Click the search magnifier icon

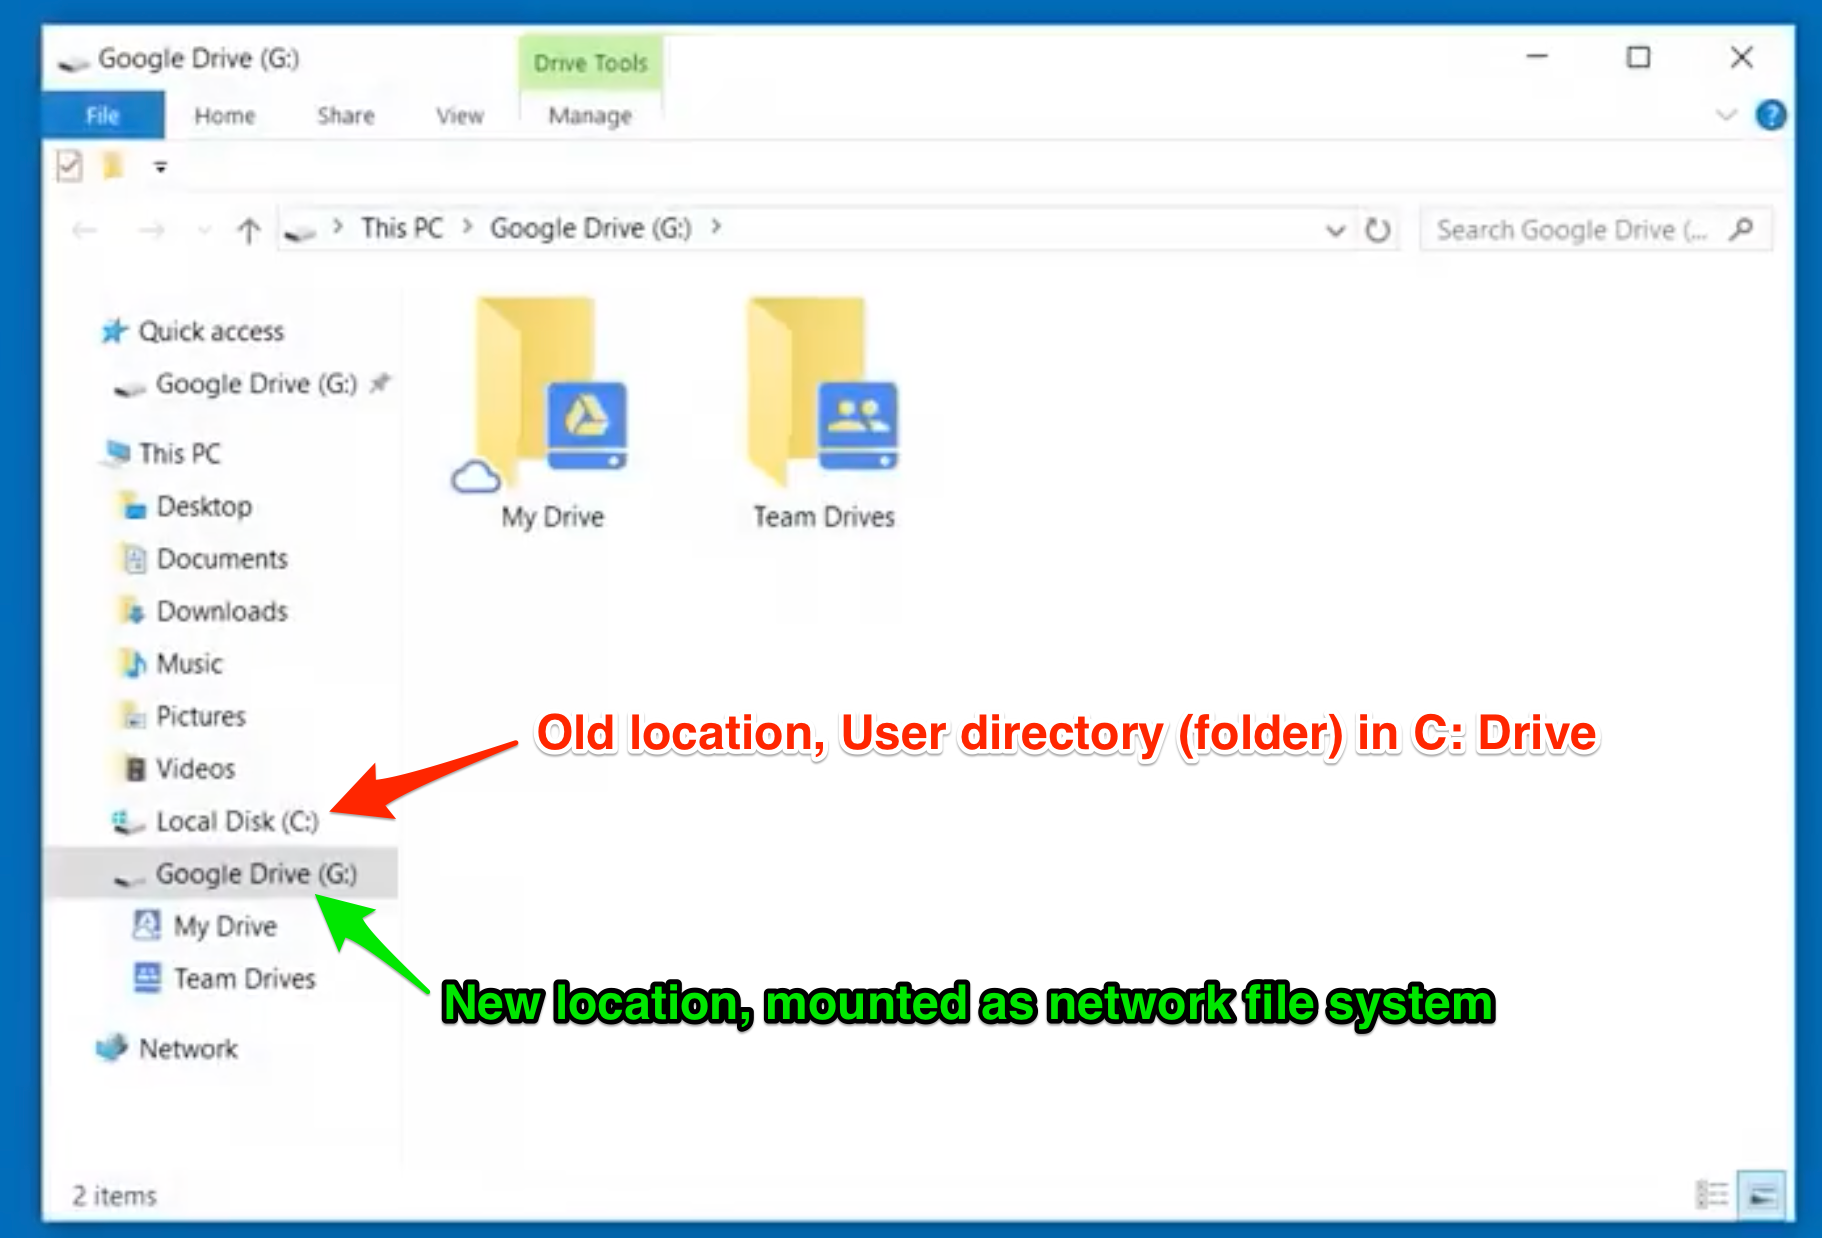click(1742, 229)
